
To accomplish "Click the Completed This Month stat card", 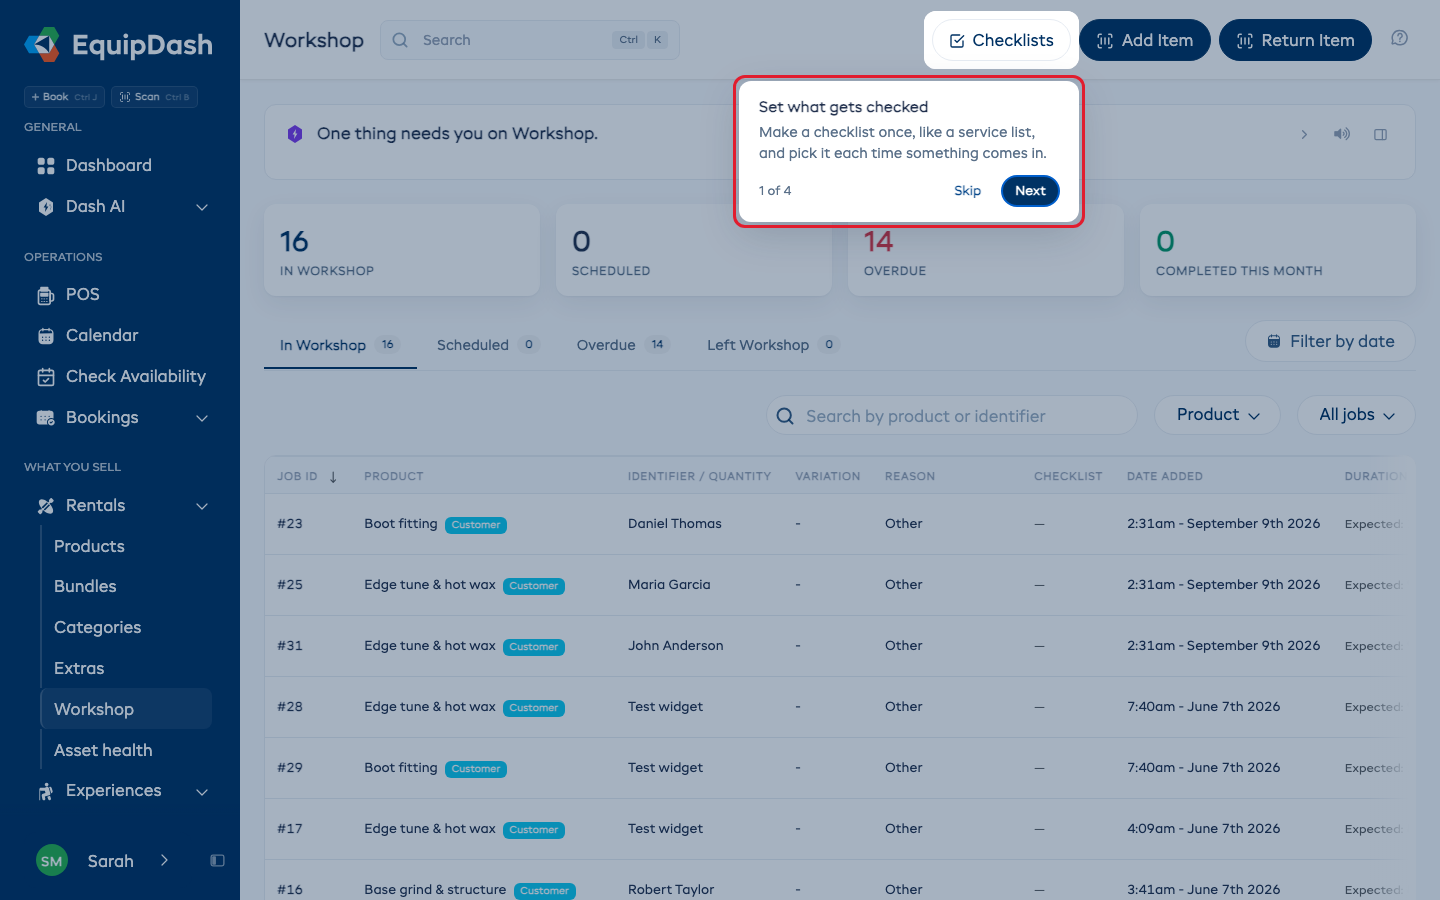I will pyautogui.click(x=1278, y=250).
